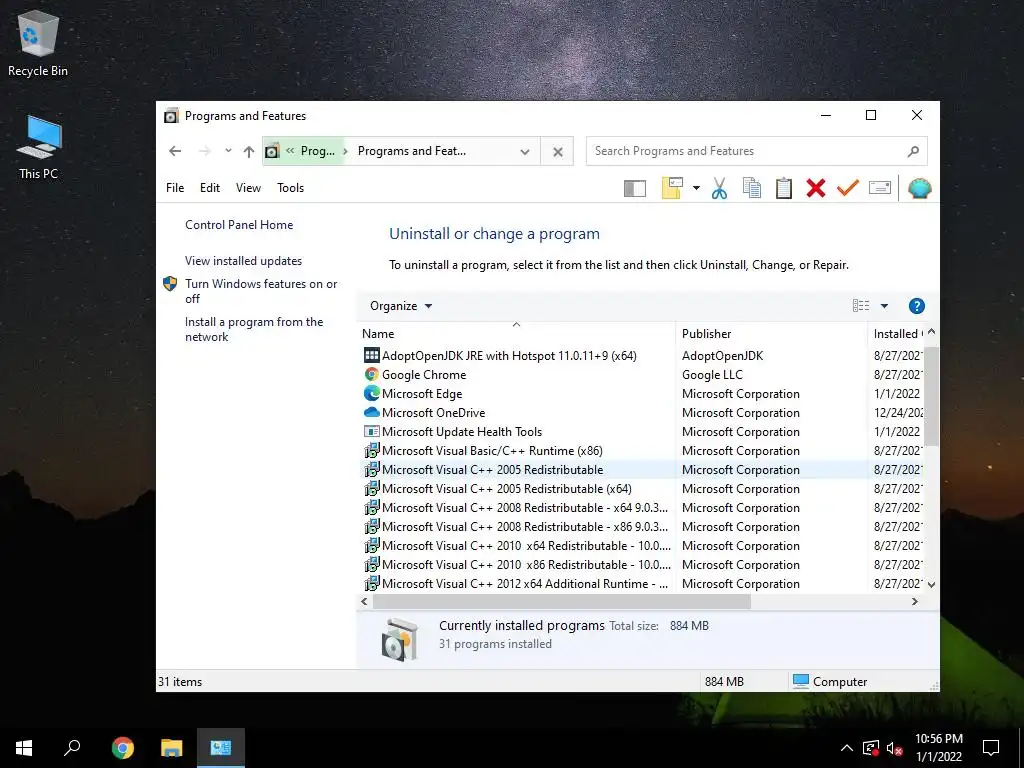Open the Tools menu
This screenshot has width=1024, height=768.
(291, 187)
